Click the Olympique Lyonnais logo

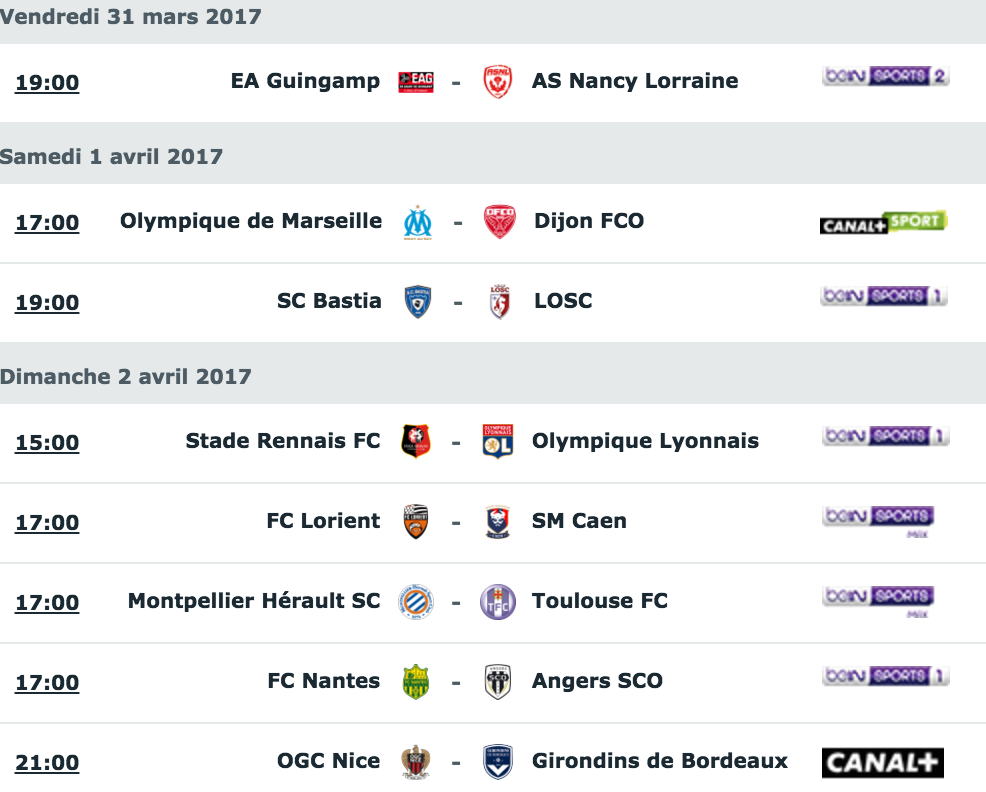click(497, 442)
